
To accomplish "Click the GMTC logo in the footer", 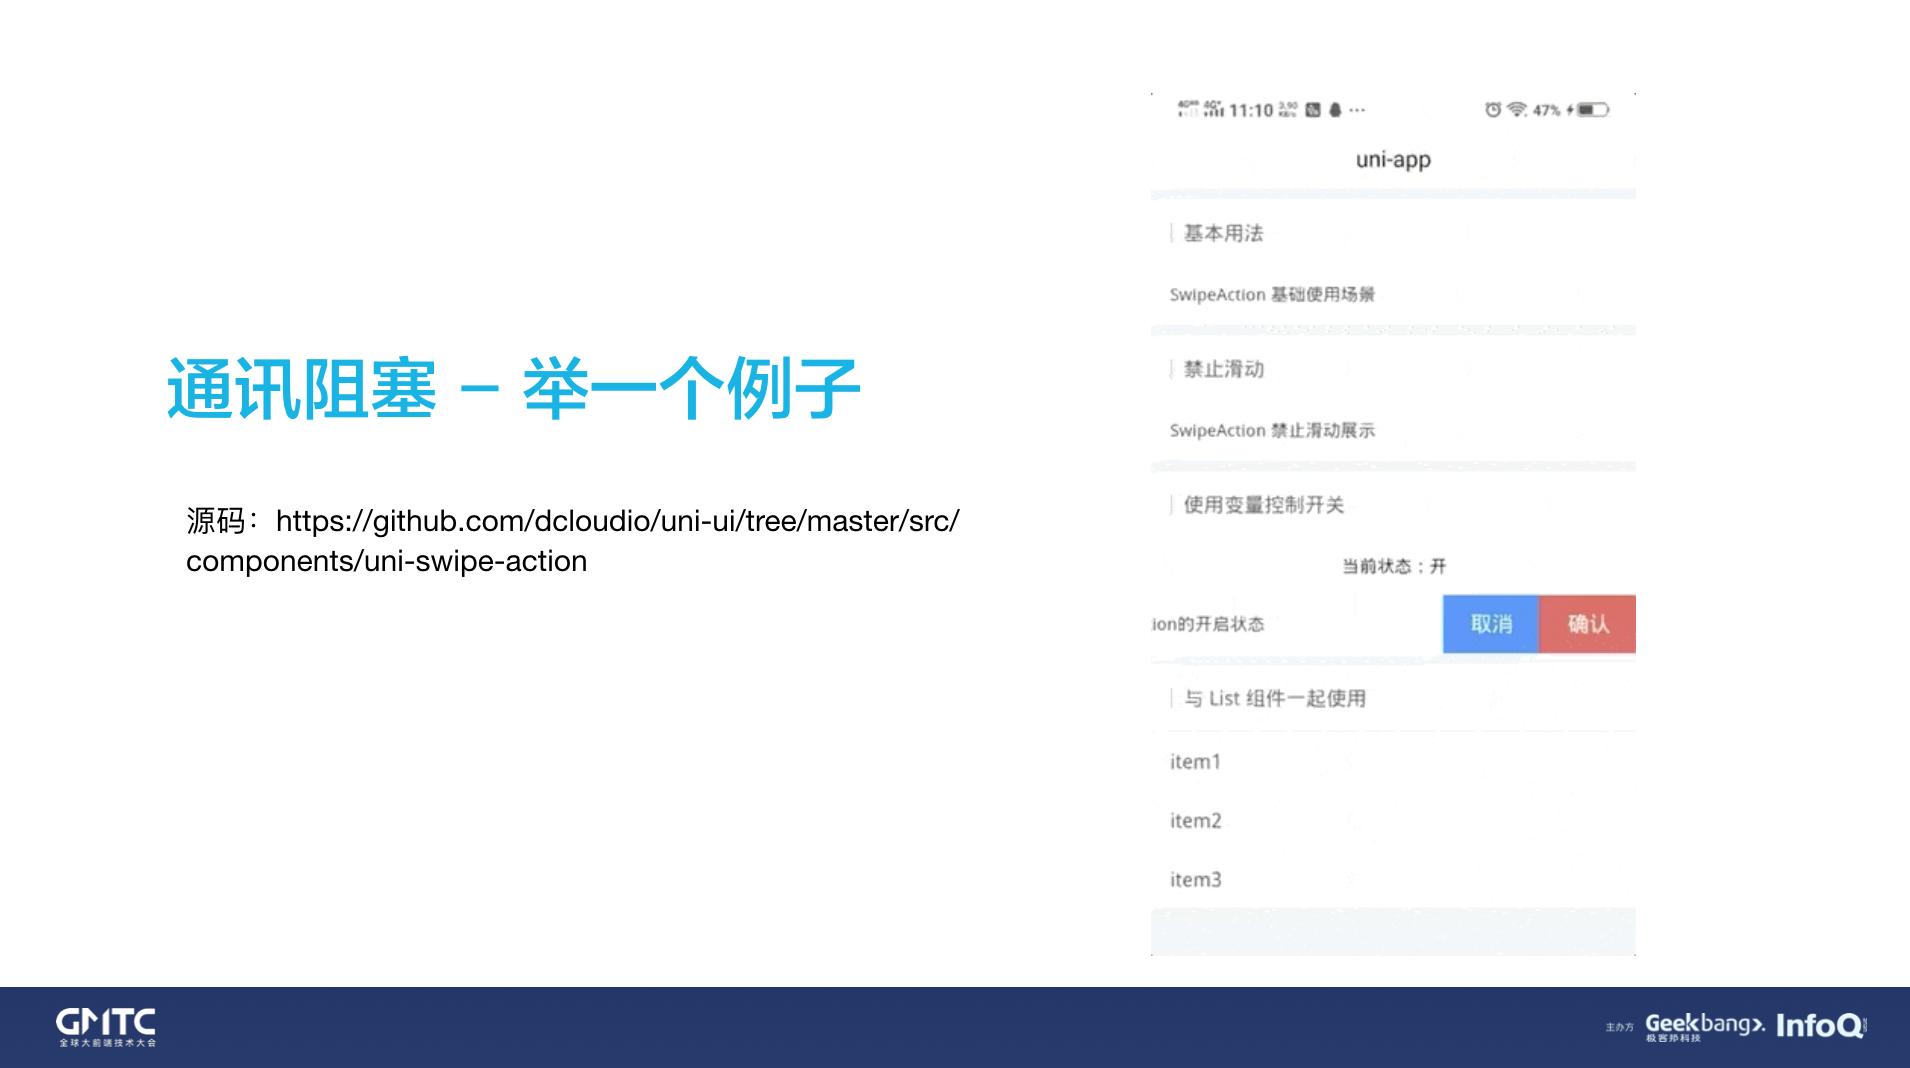I will pos(105,1026).
